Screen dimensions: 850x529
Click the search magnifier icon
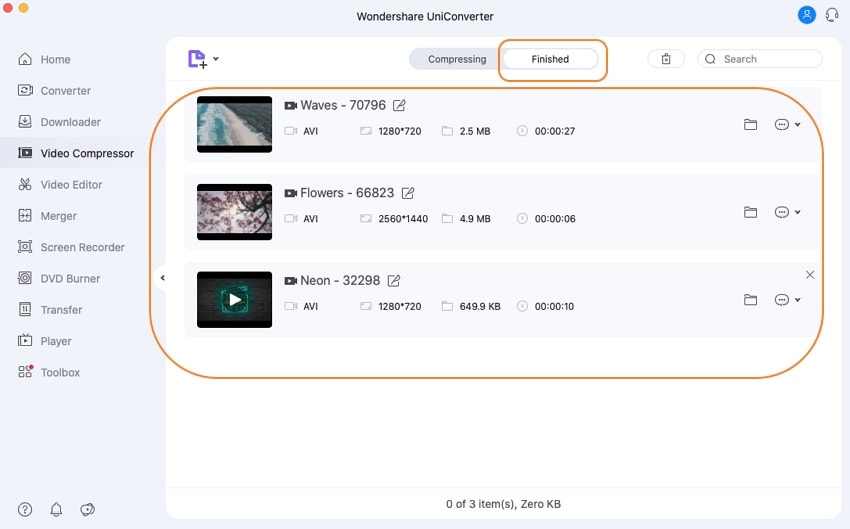[711, 59]
